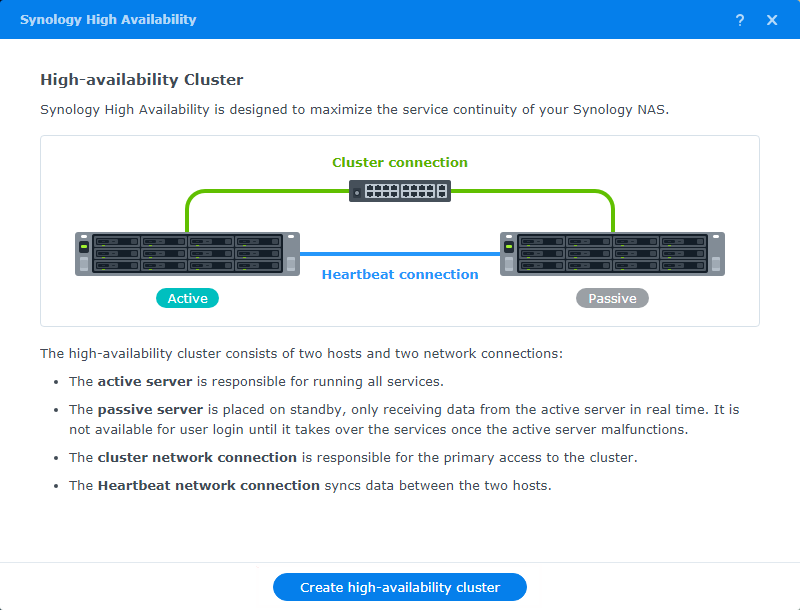Click the gray Passive badge
The width and height of the screenshot is (800, 610).
tap(612, 298)
